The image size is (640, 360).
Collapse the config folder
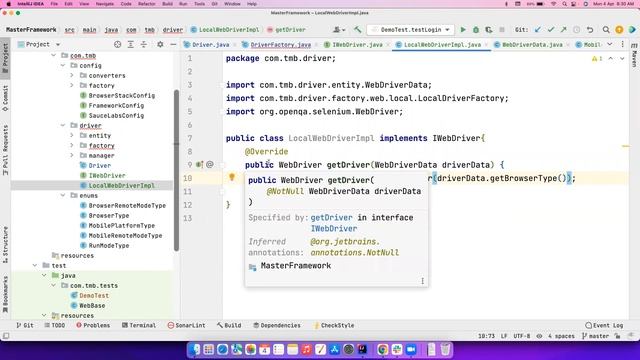[x=63, y=65]
